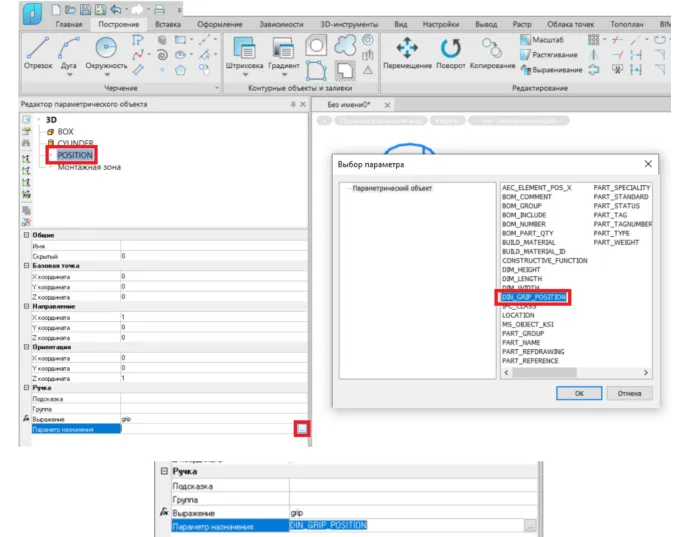
Task: Open the Штриховка hatch tool
Action: pyautogui.click(x=244, y=53)
